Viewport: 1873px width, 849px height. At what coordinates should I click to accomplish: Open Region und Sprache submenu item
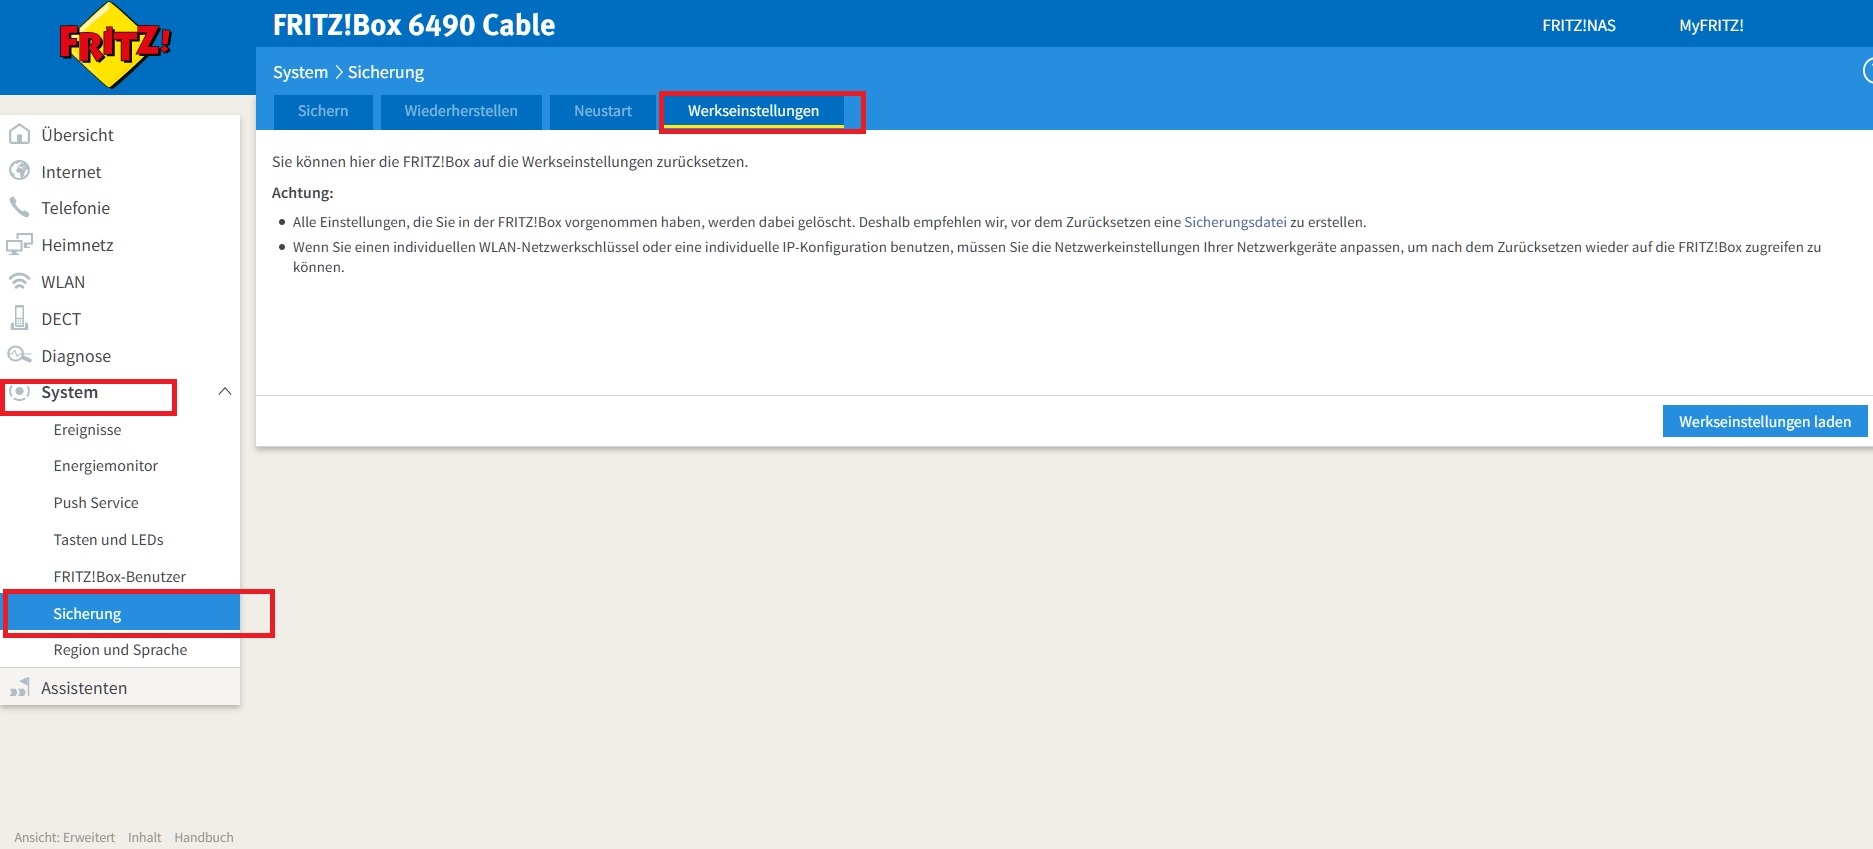click(x=120, y=650)
